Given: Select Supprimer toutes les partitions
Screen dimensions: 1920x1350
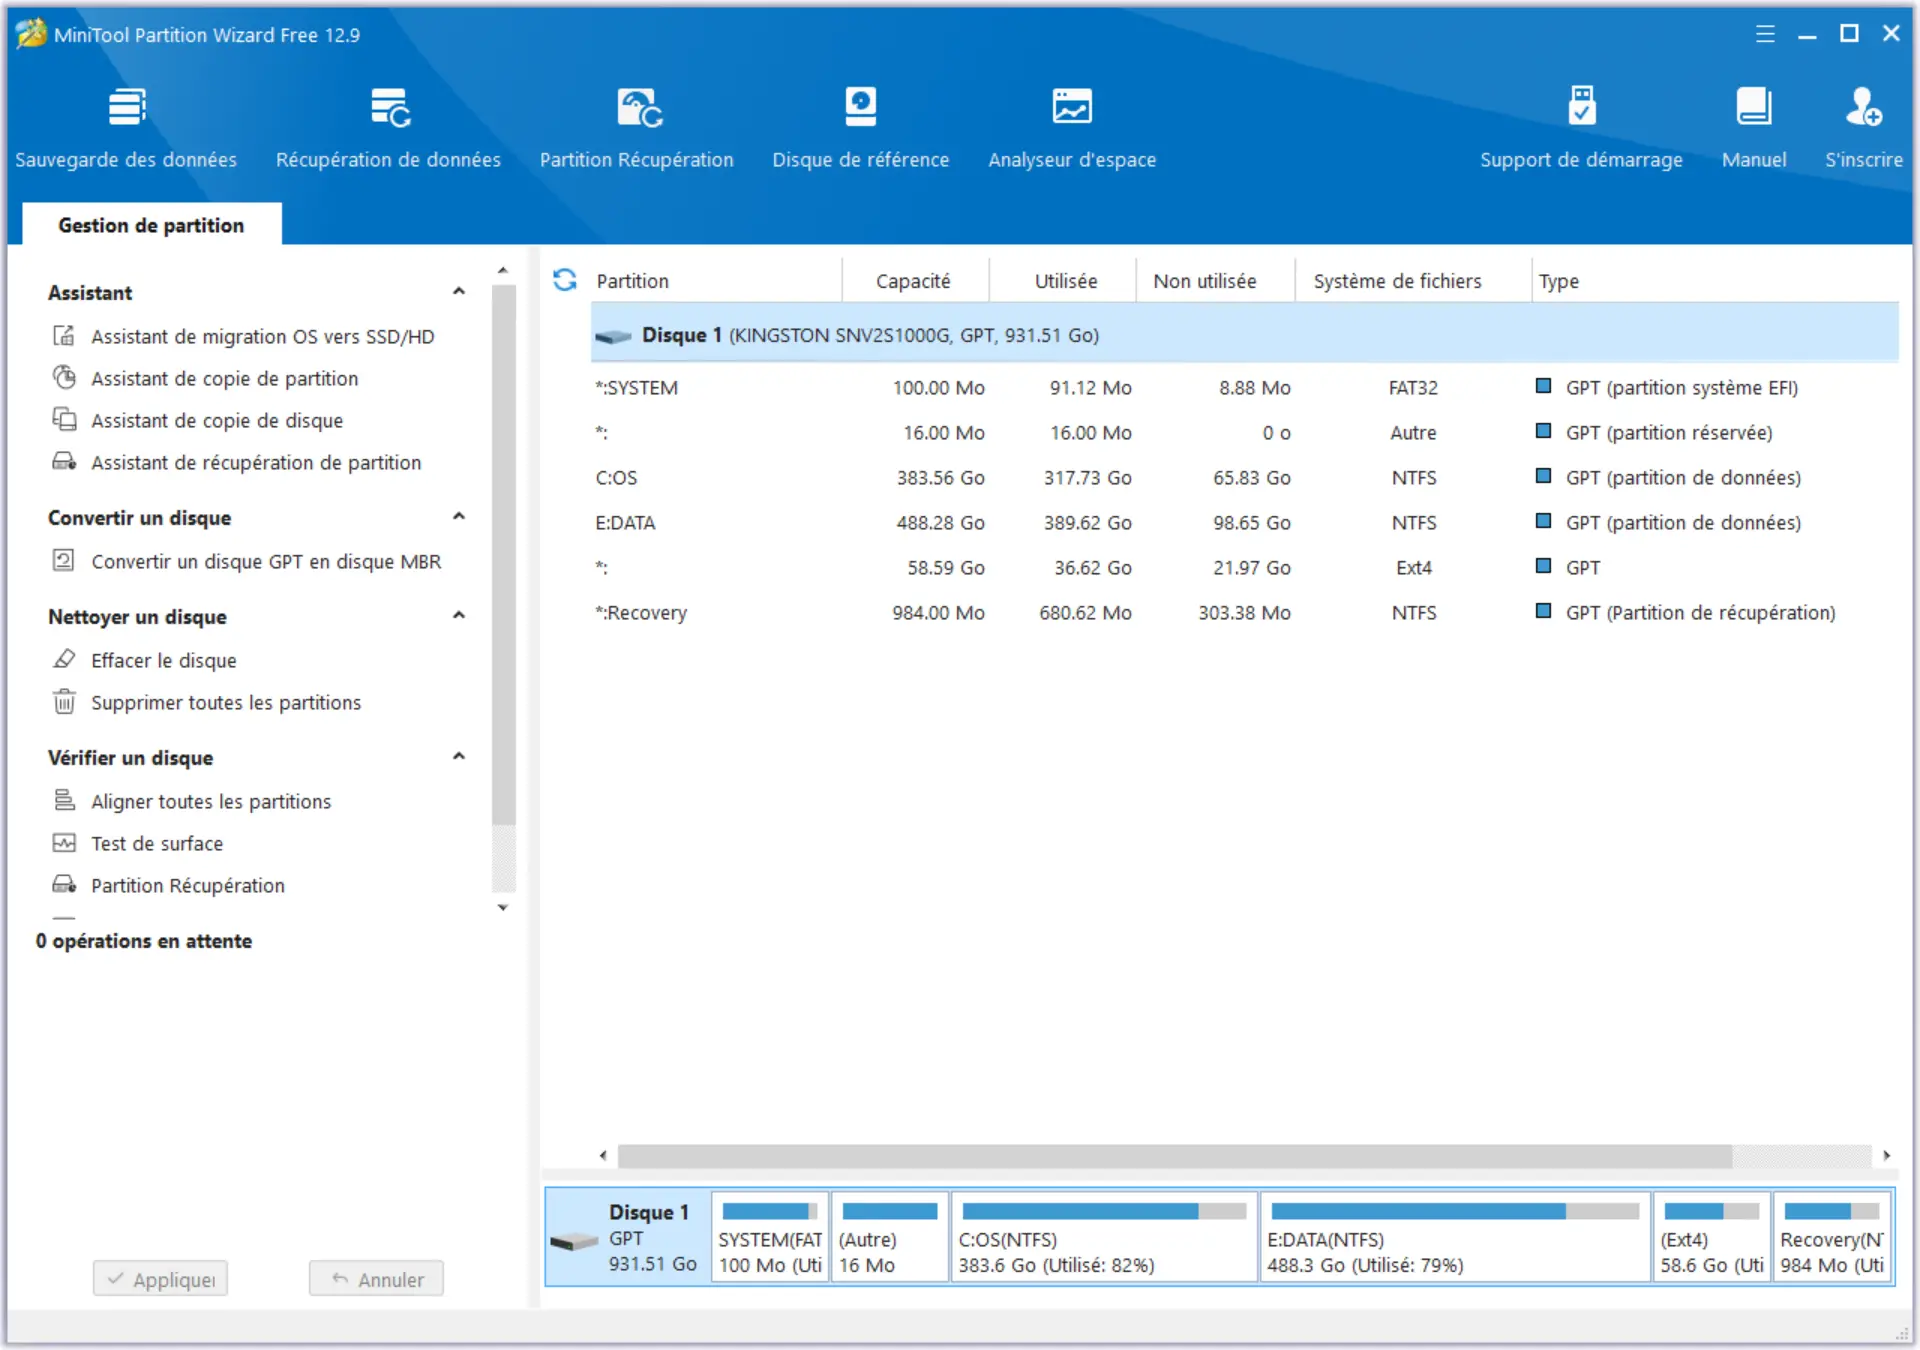Looking at the screenshot, I should 226,703.
